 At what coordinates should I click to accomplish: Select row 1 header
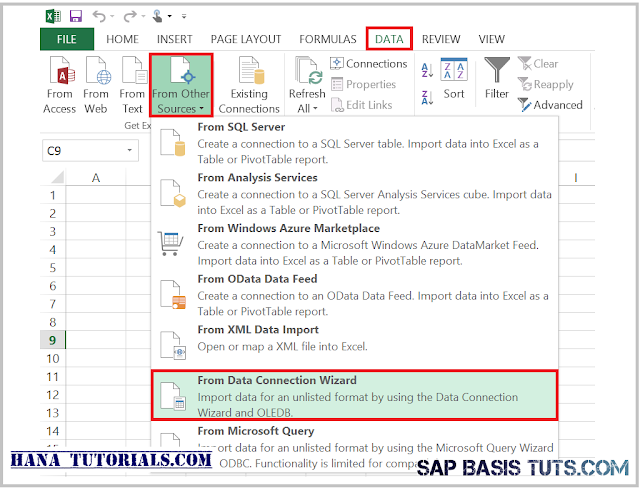pos(53,195)
